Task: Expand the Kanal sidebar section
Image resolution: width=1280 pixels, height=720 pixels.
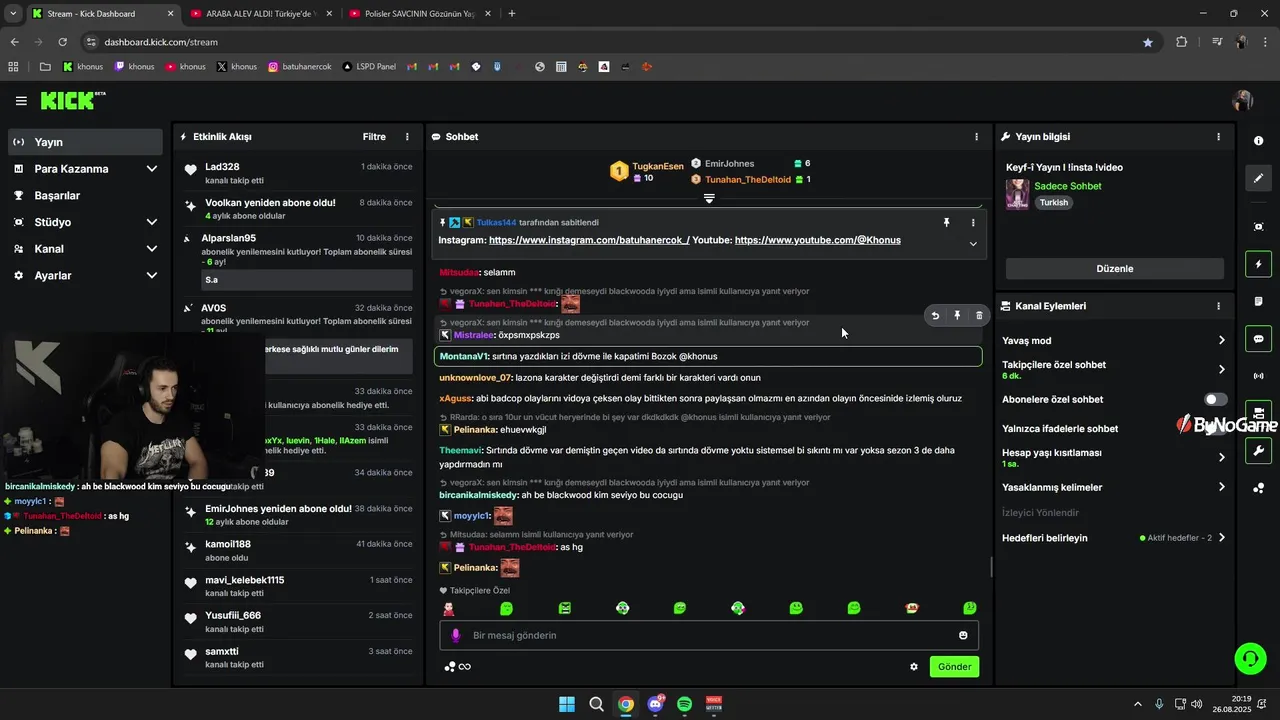Action: pos(85,249)
